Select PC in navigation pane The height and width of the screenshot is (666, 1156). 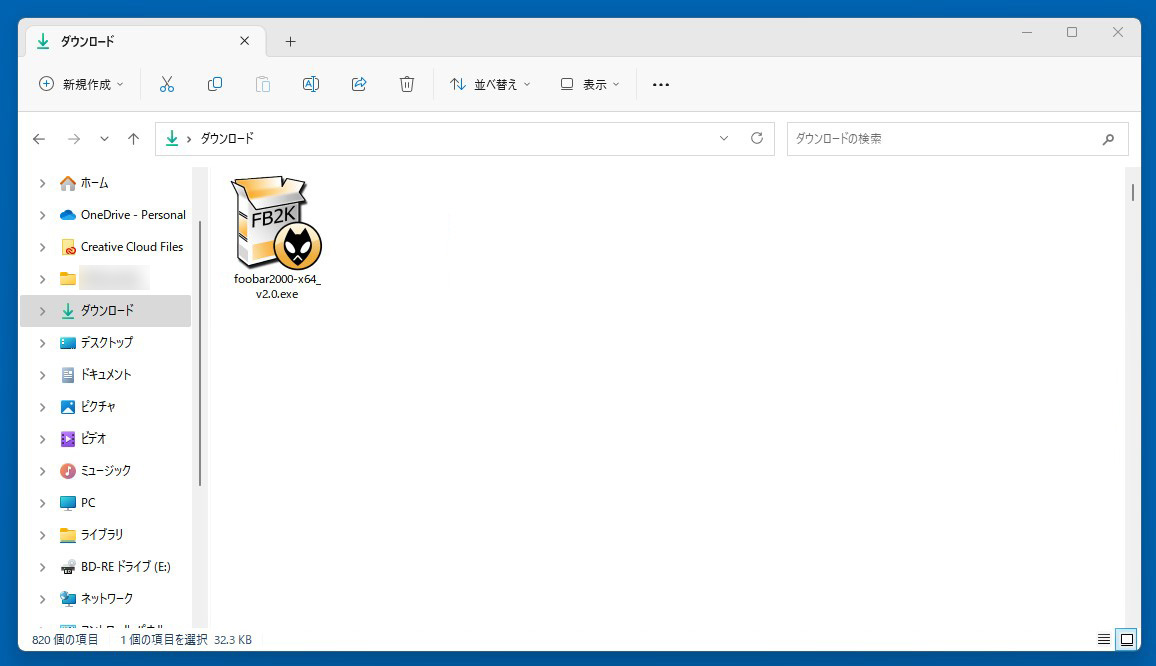click(x=88, y=503)
